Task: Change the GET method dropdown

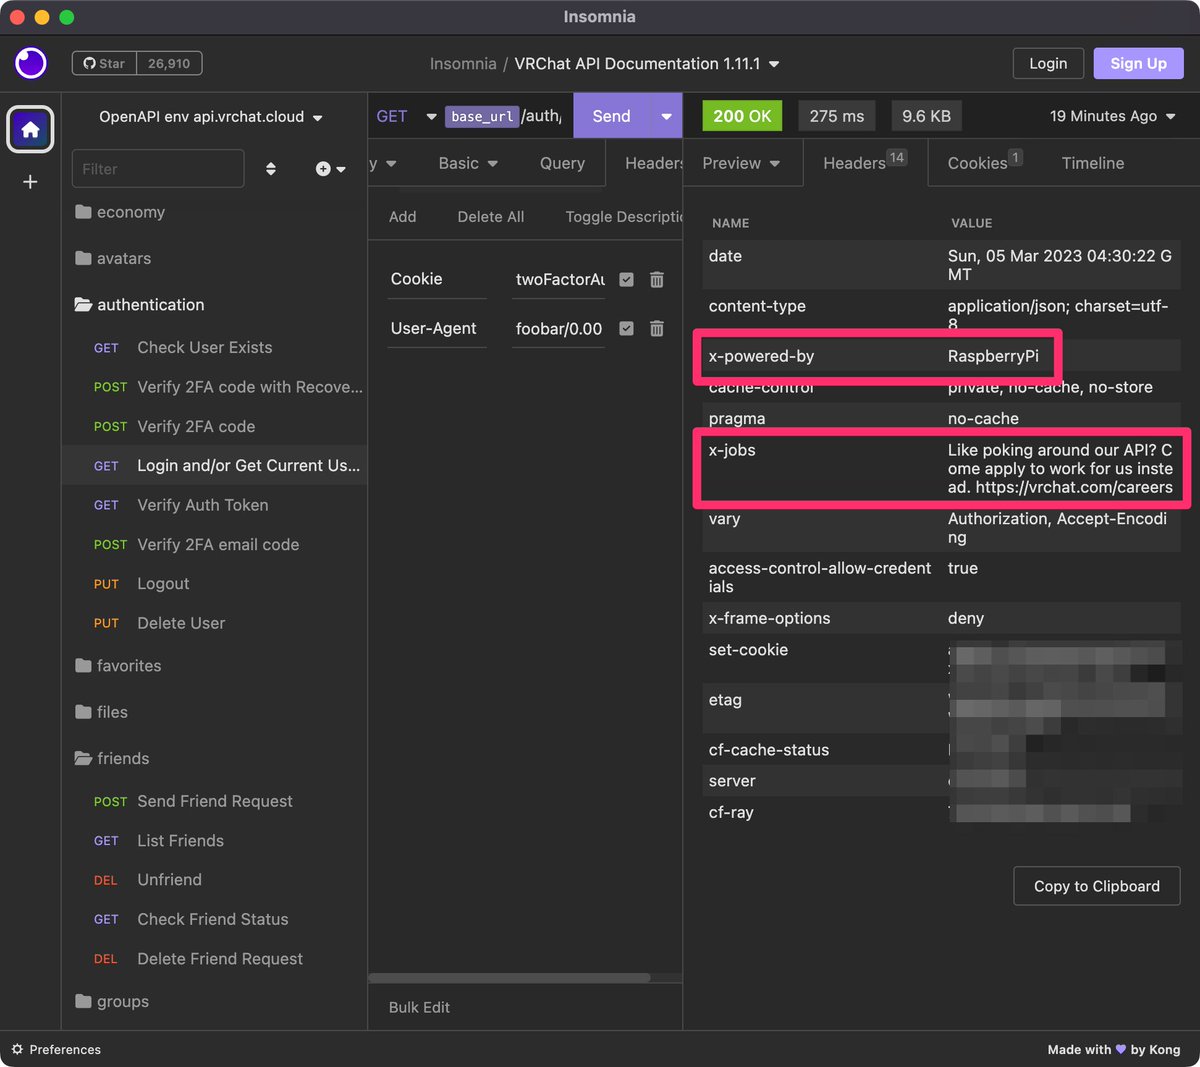Action: tap(406, 116)
